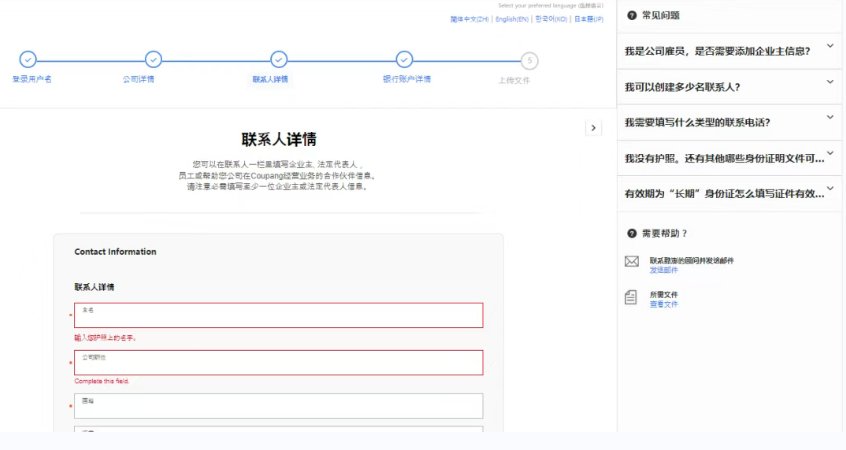
Task: Click the 常见问题 heading text
Action: pos(660,16)
